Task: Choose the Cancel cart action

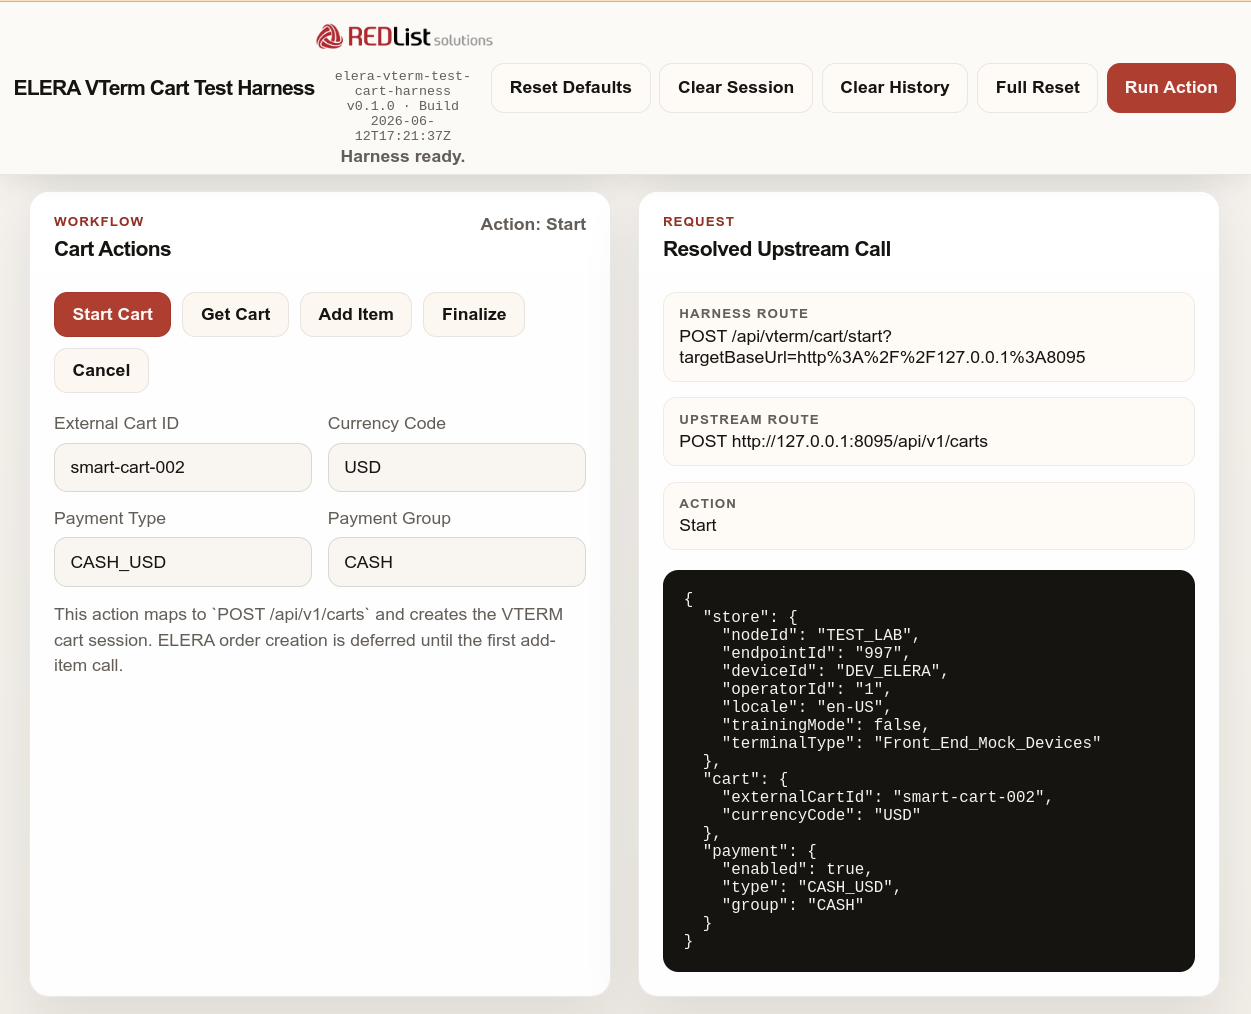Action: coord(102,370)
